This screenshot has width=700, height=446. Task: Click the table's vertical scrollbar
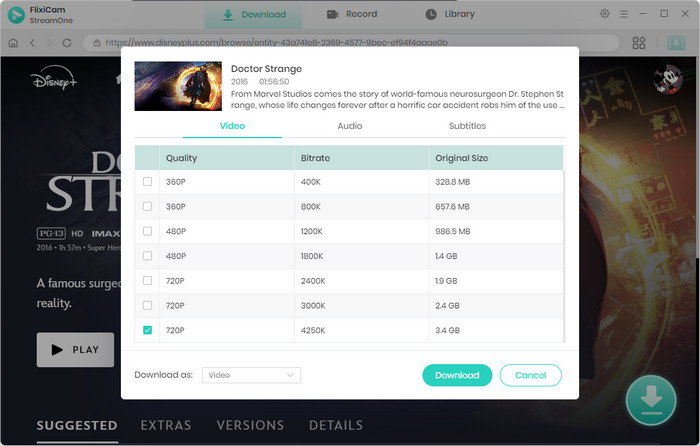coord(564,256)
